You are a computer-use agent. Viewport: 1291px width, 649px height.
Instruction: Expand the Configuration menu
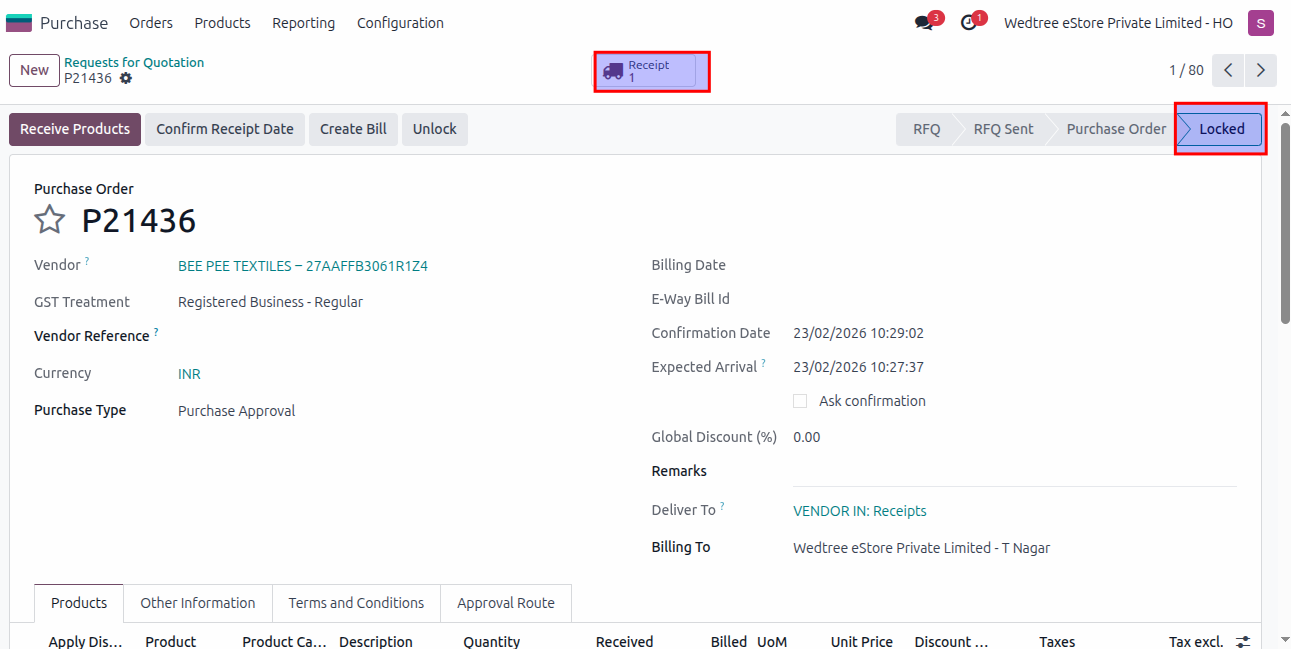[x=400, y=23]
